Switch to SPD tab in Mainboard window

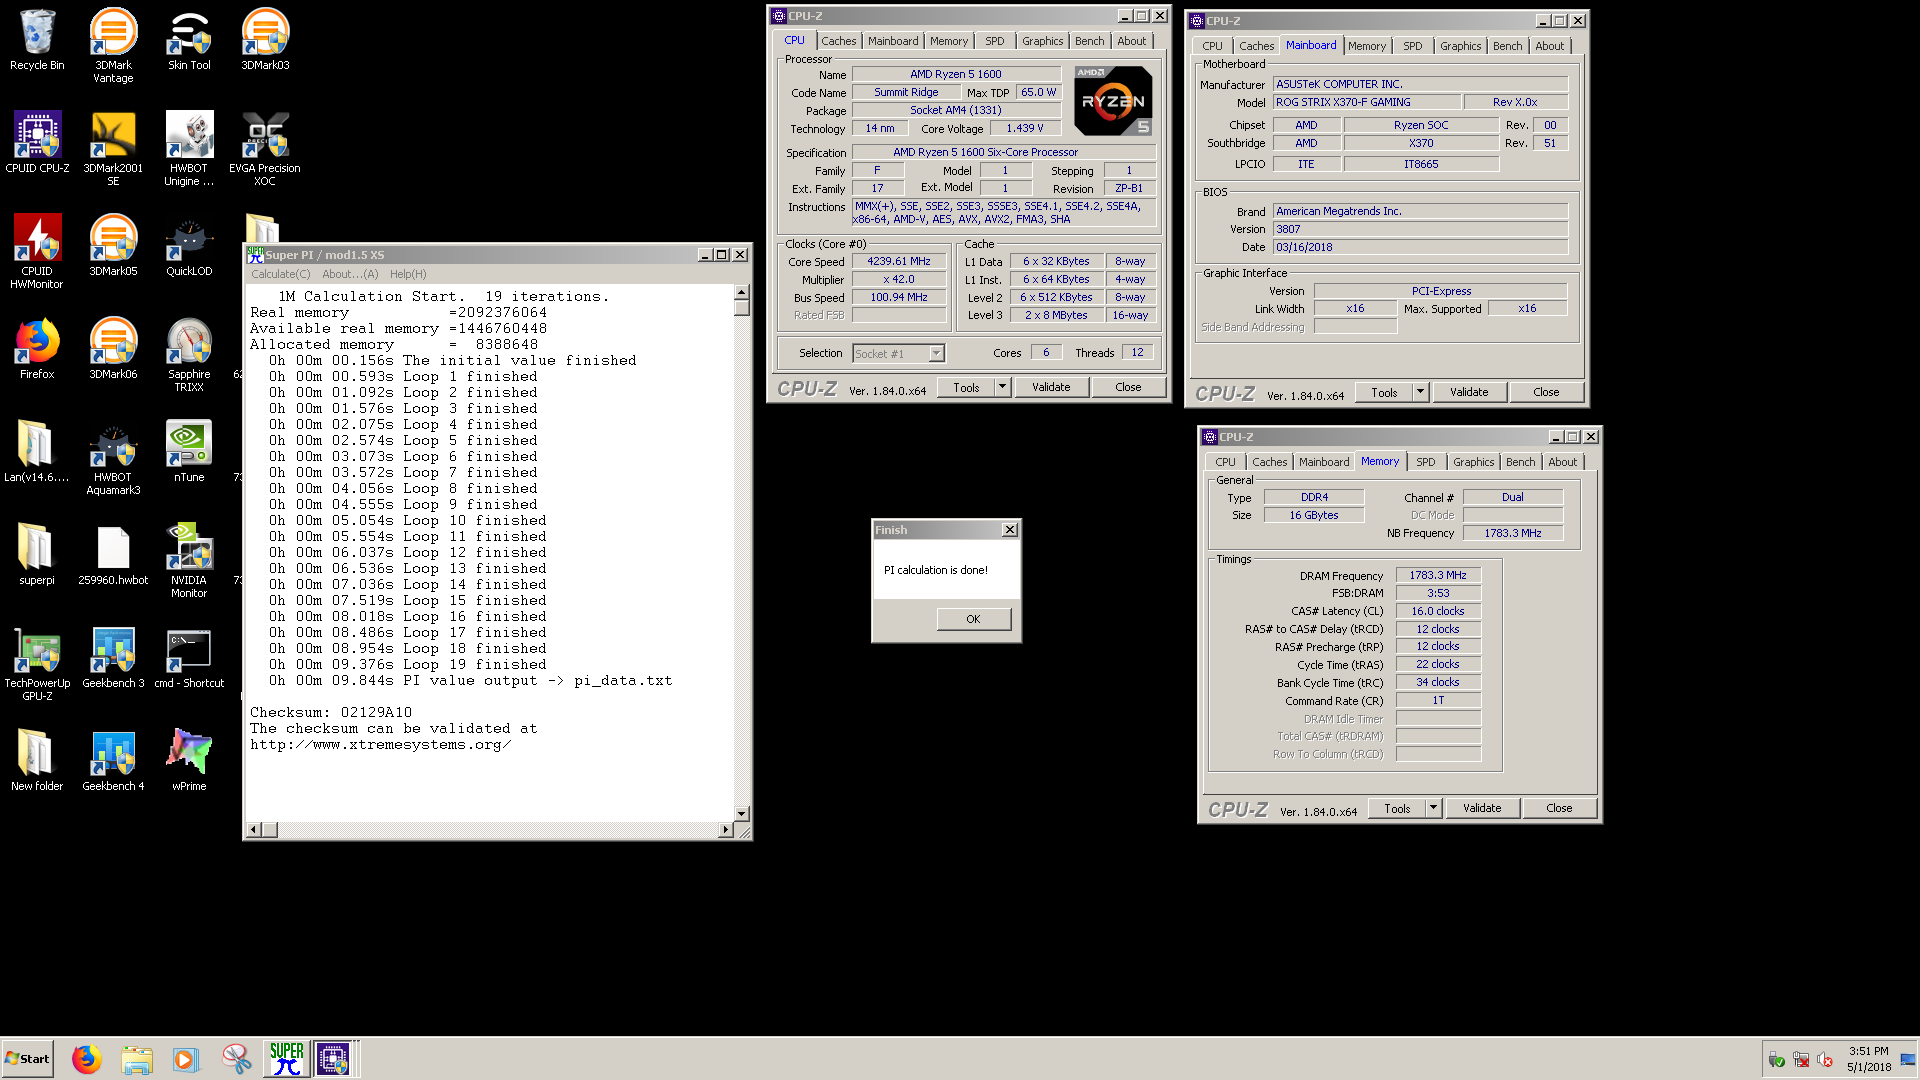click(1412, 46)
